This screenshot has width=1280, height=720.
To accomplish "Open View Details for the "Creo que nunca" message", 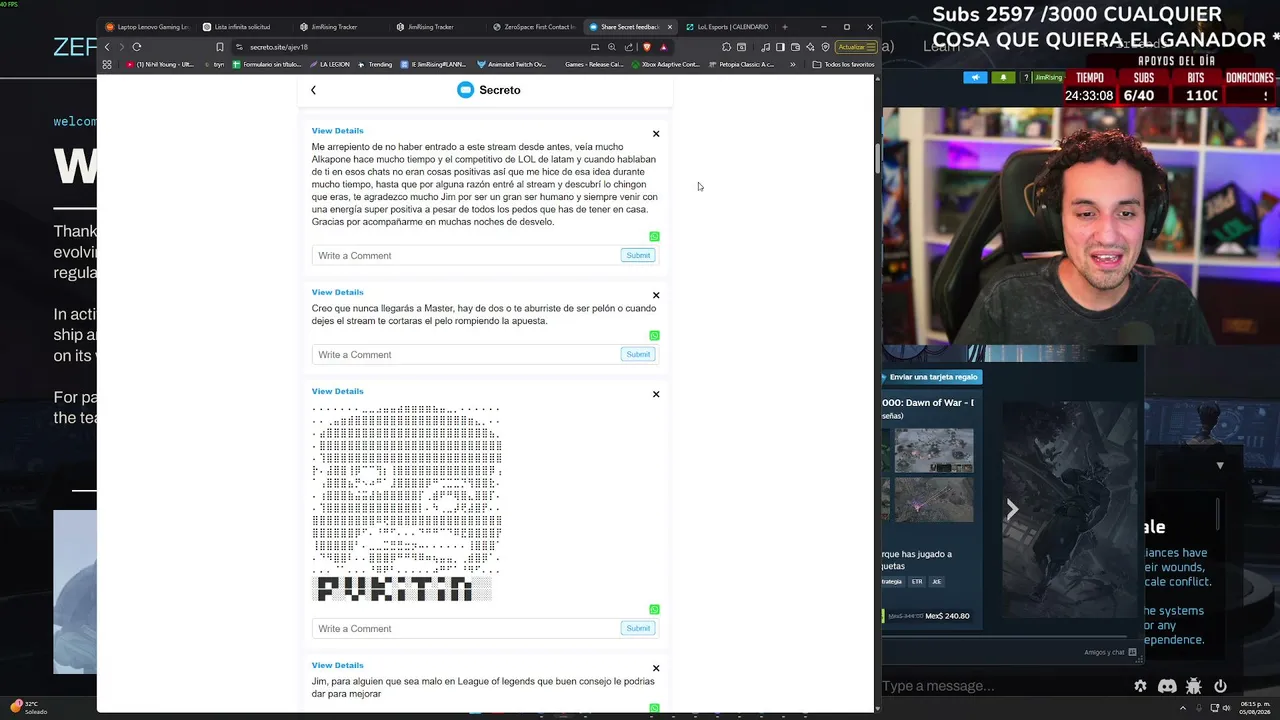I will coord(337,292).
